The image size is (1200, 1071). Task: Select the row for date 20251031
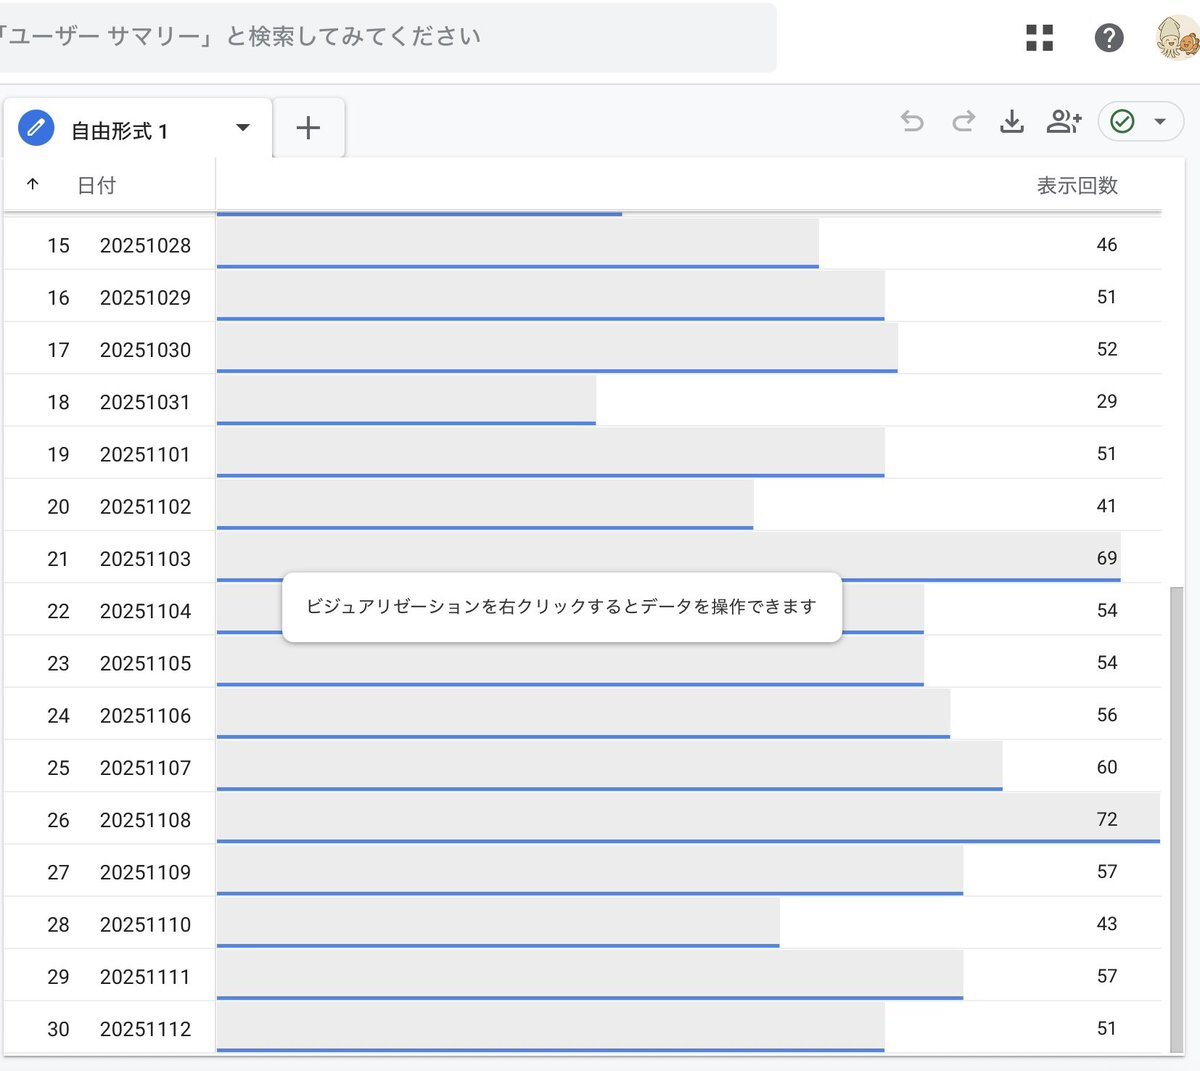coord(145,402)
